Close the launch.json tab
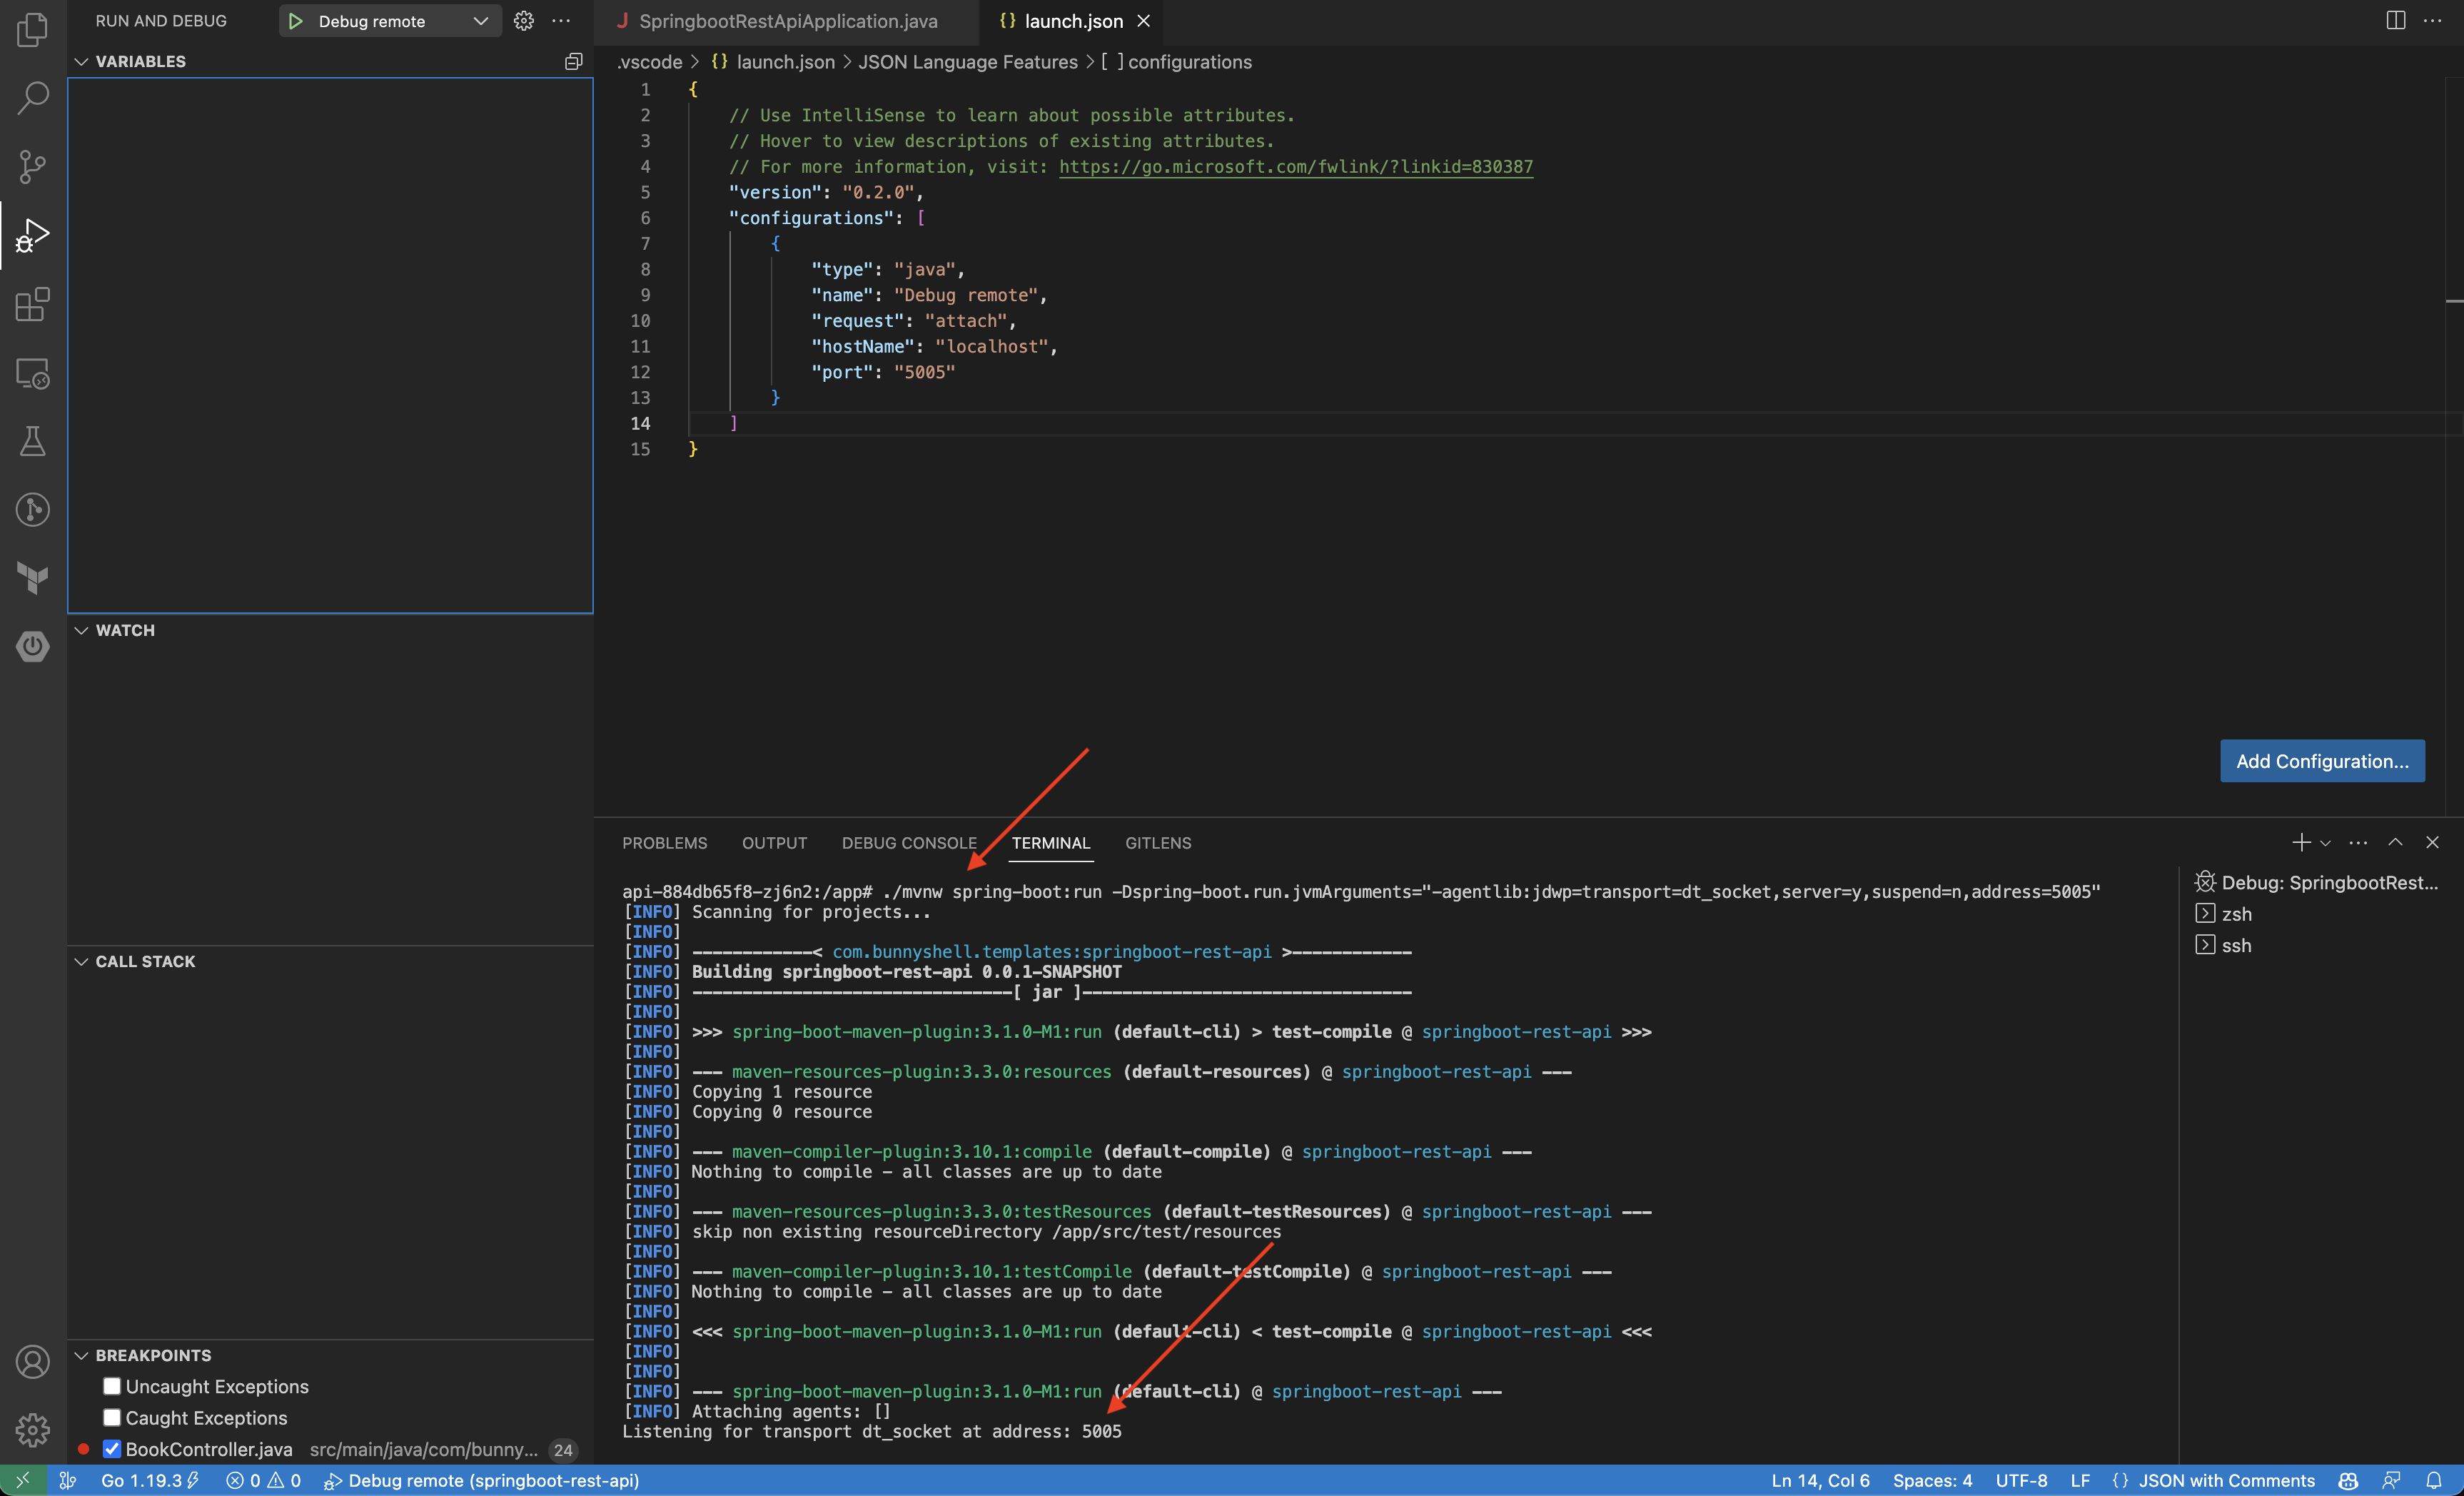 pyautogui.click(x=1144, y=21)
